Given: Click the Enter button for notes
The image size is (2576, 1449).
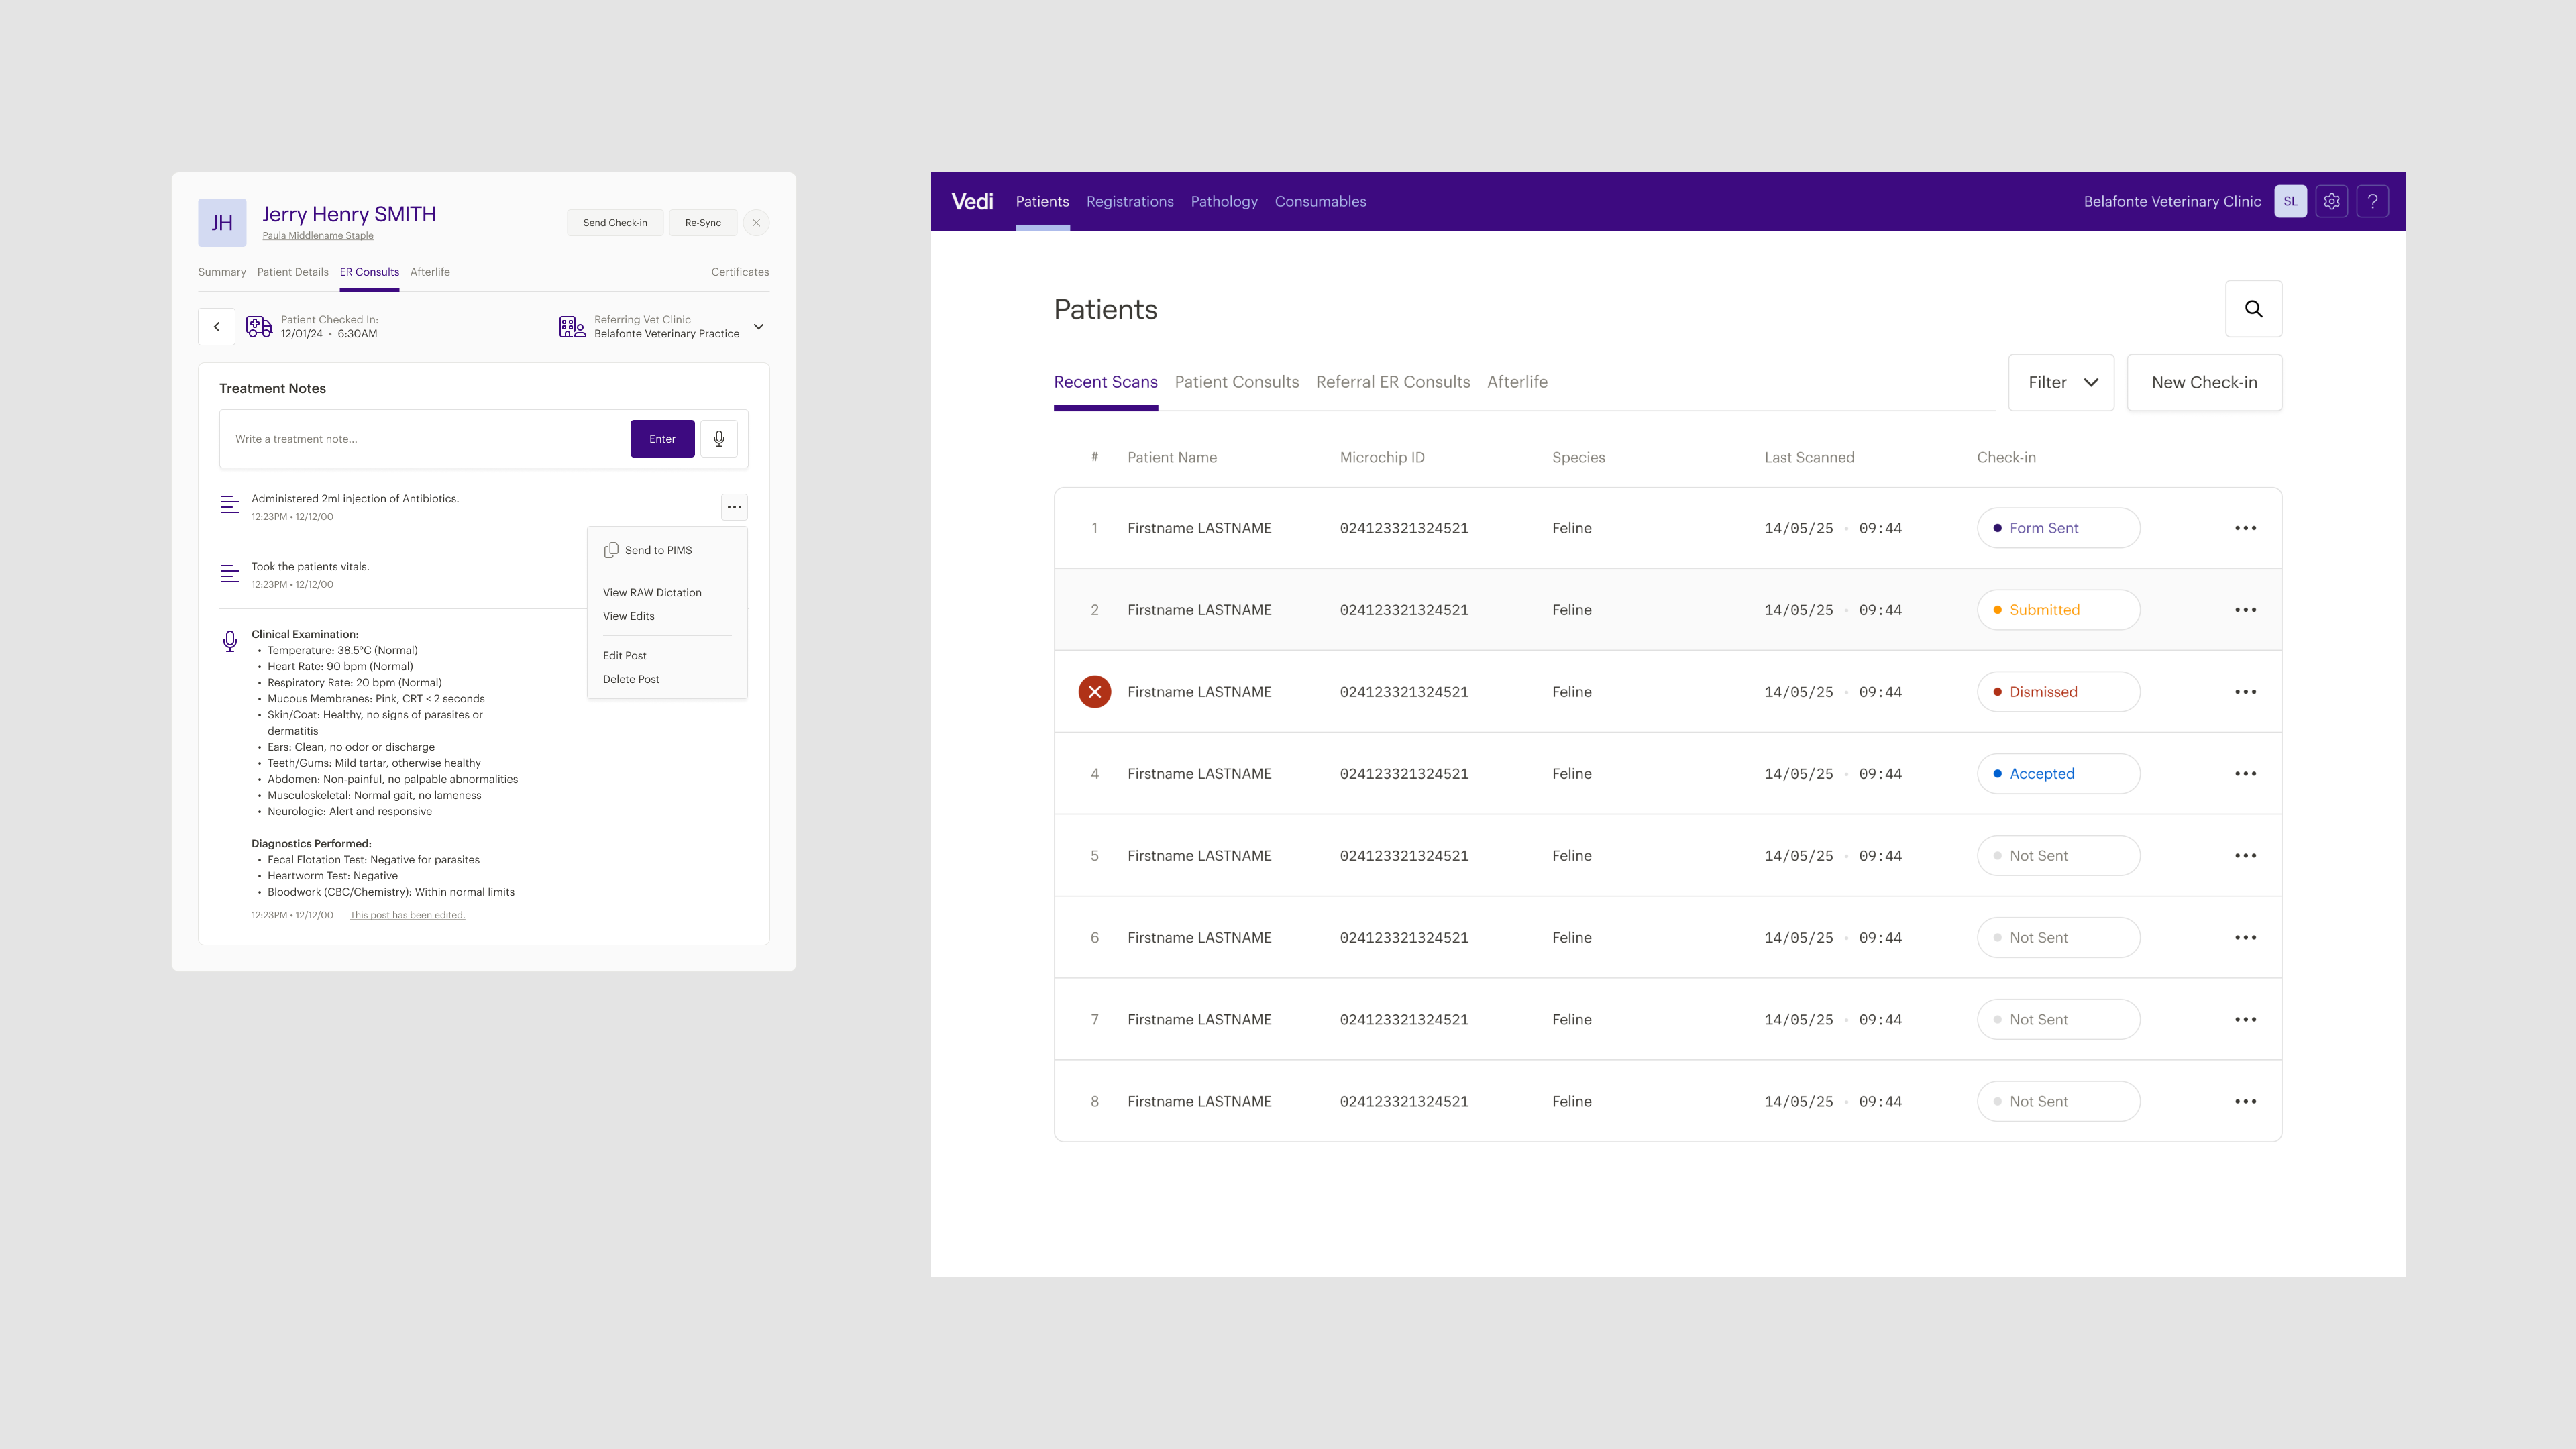Looking at the screenshot, I should [662, 439].
